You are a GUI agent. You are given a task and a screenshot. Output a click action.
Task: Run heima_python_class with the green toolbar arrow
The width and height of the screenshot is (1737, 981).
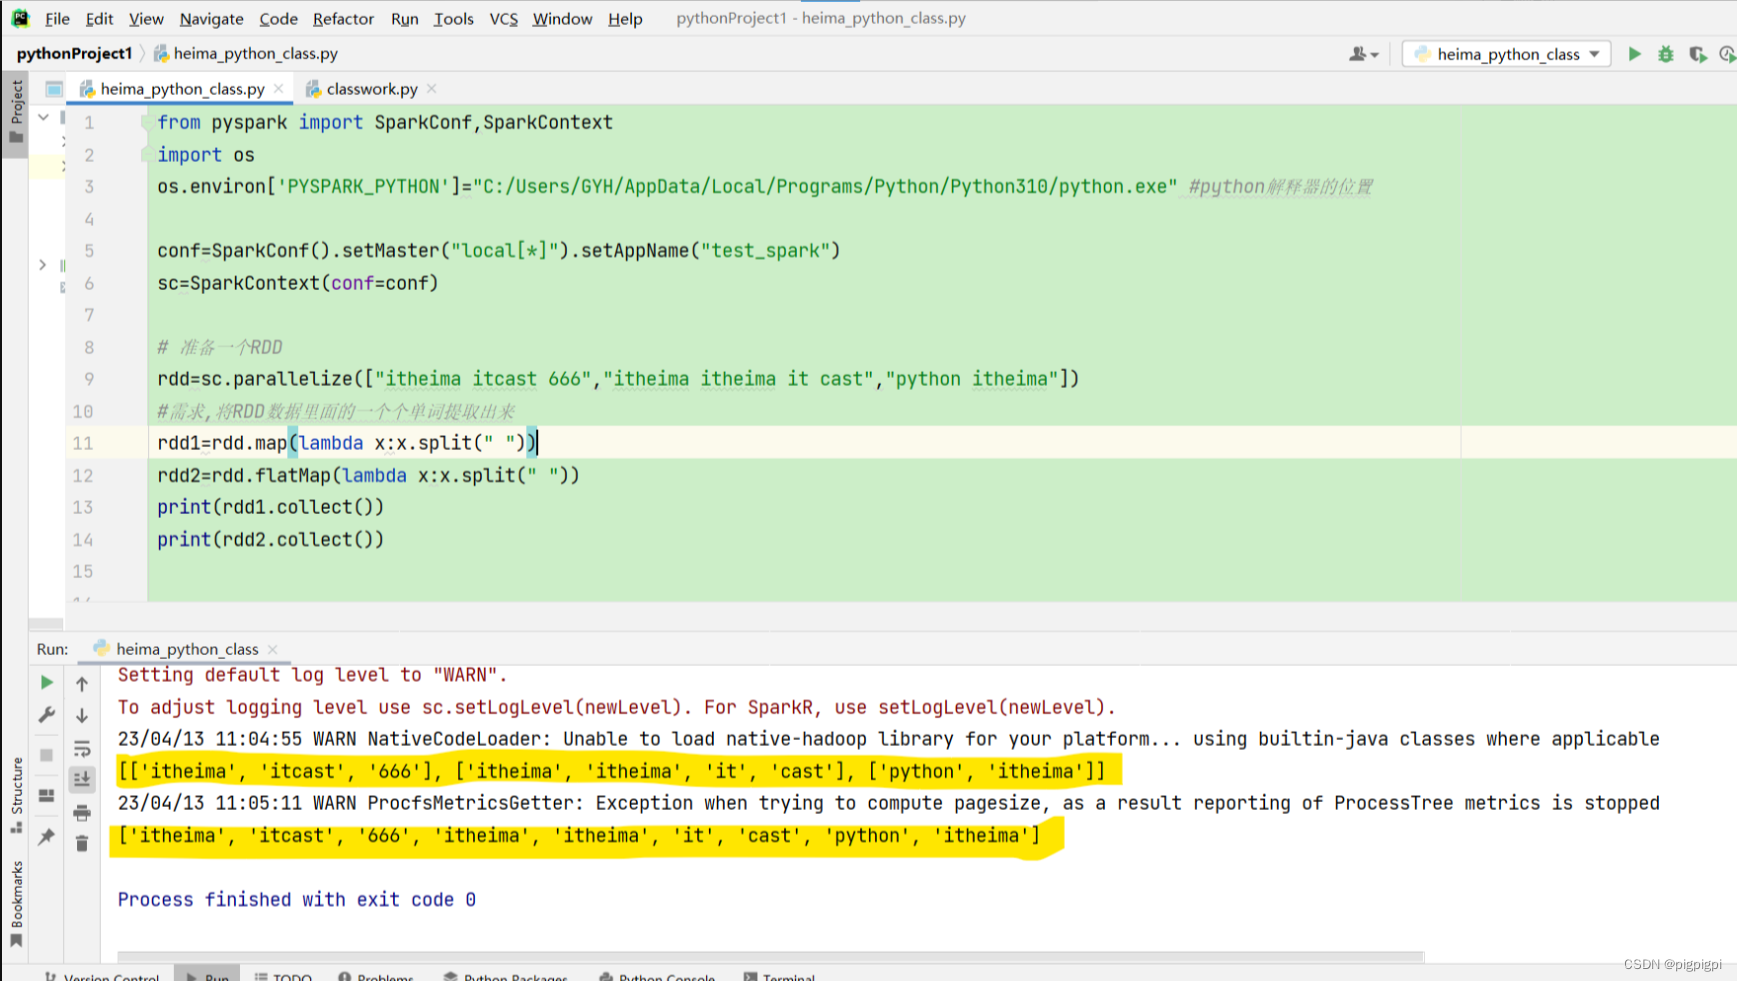pos(1634,54)
